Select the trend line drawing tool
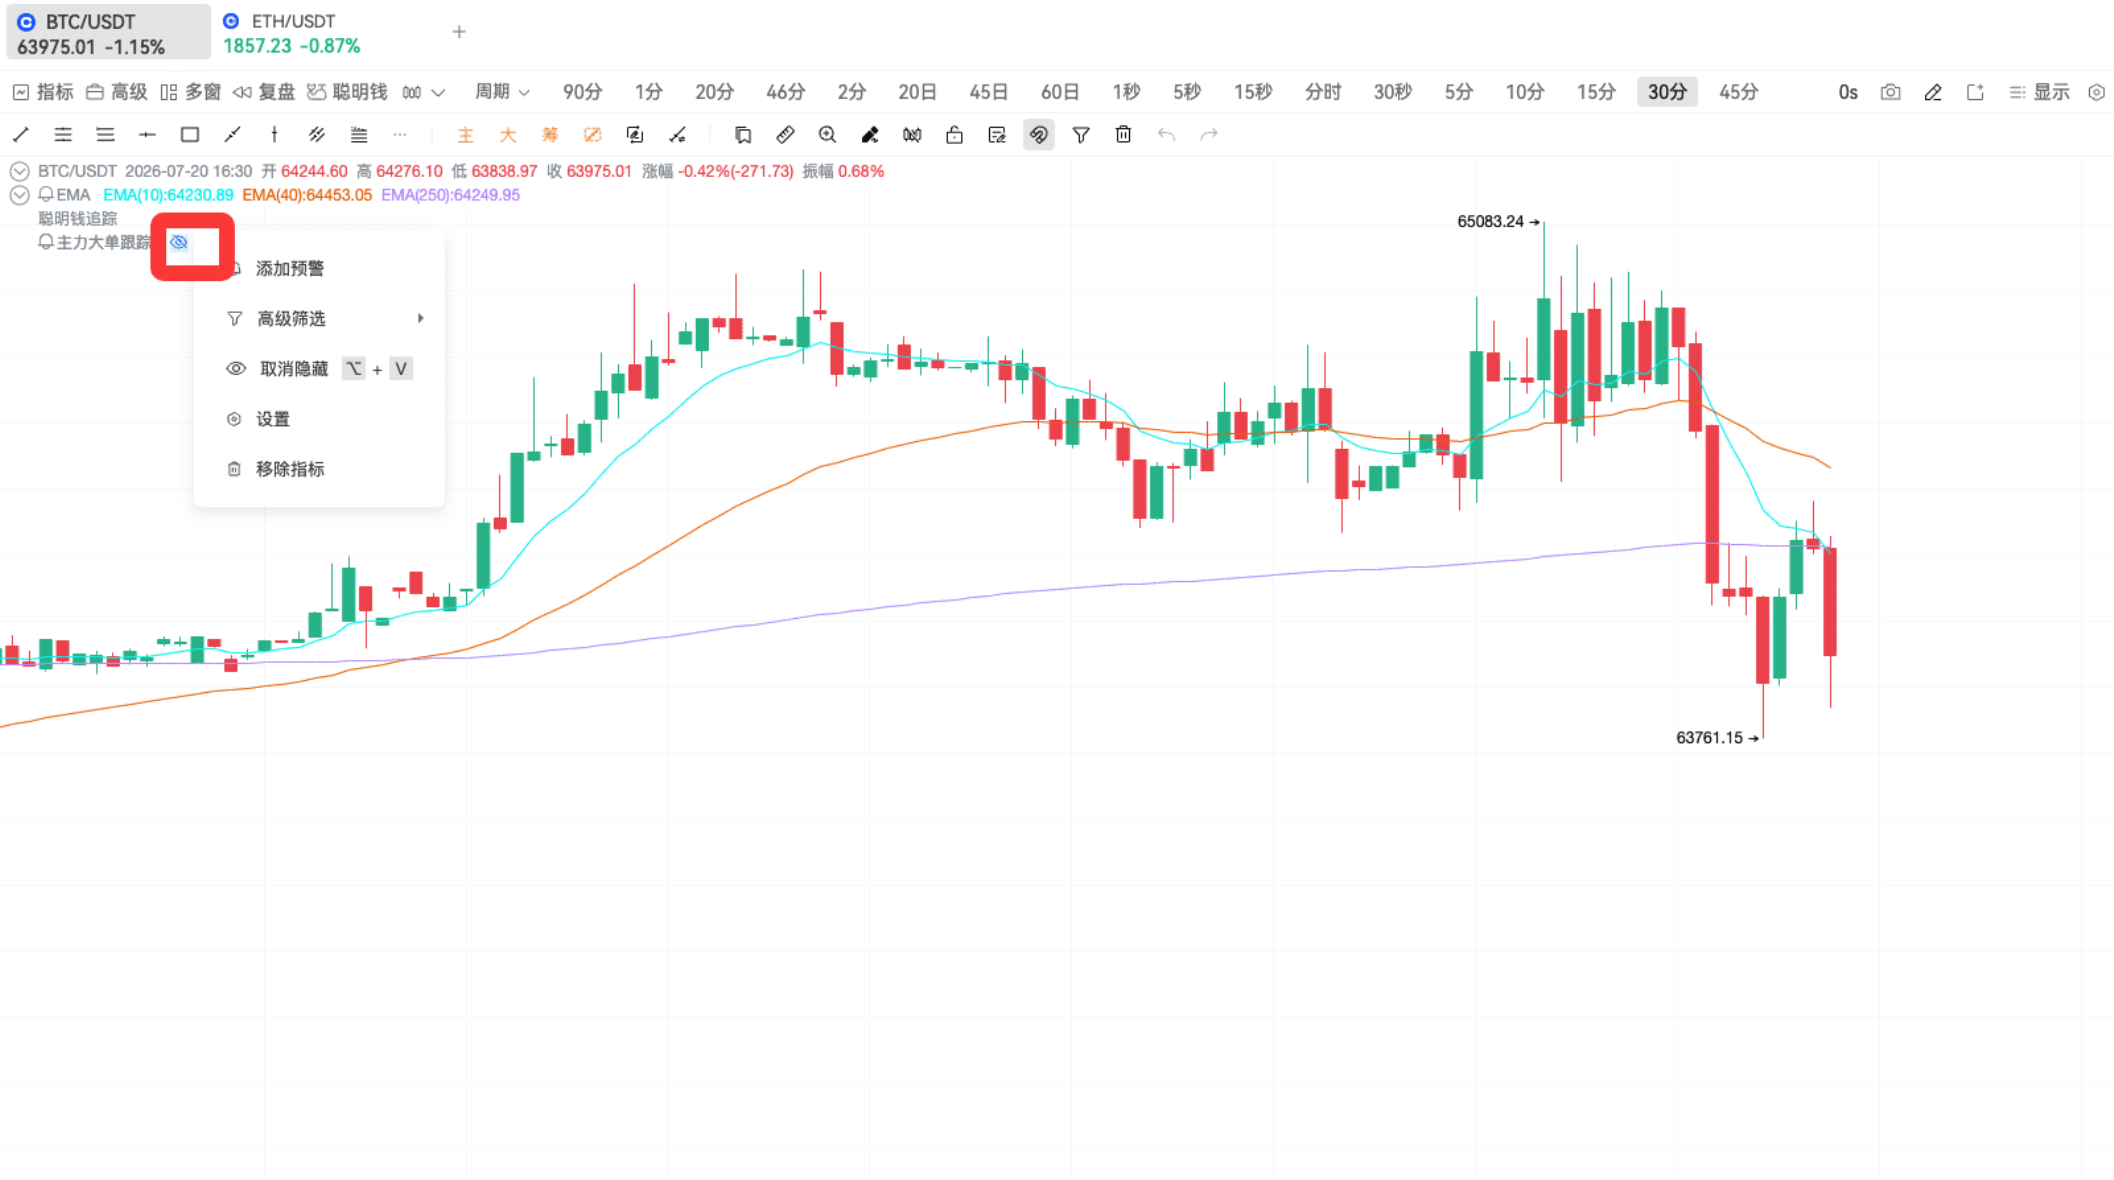This screenshot has height=1180, width=2114. pos(21,134)
